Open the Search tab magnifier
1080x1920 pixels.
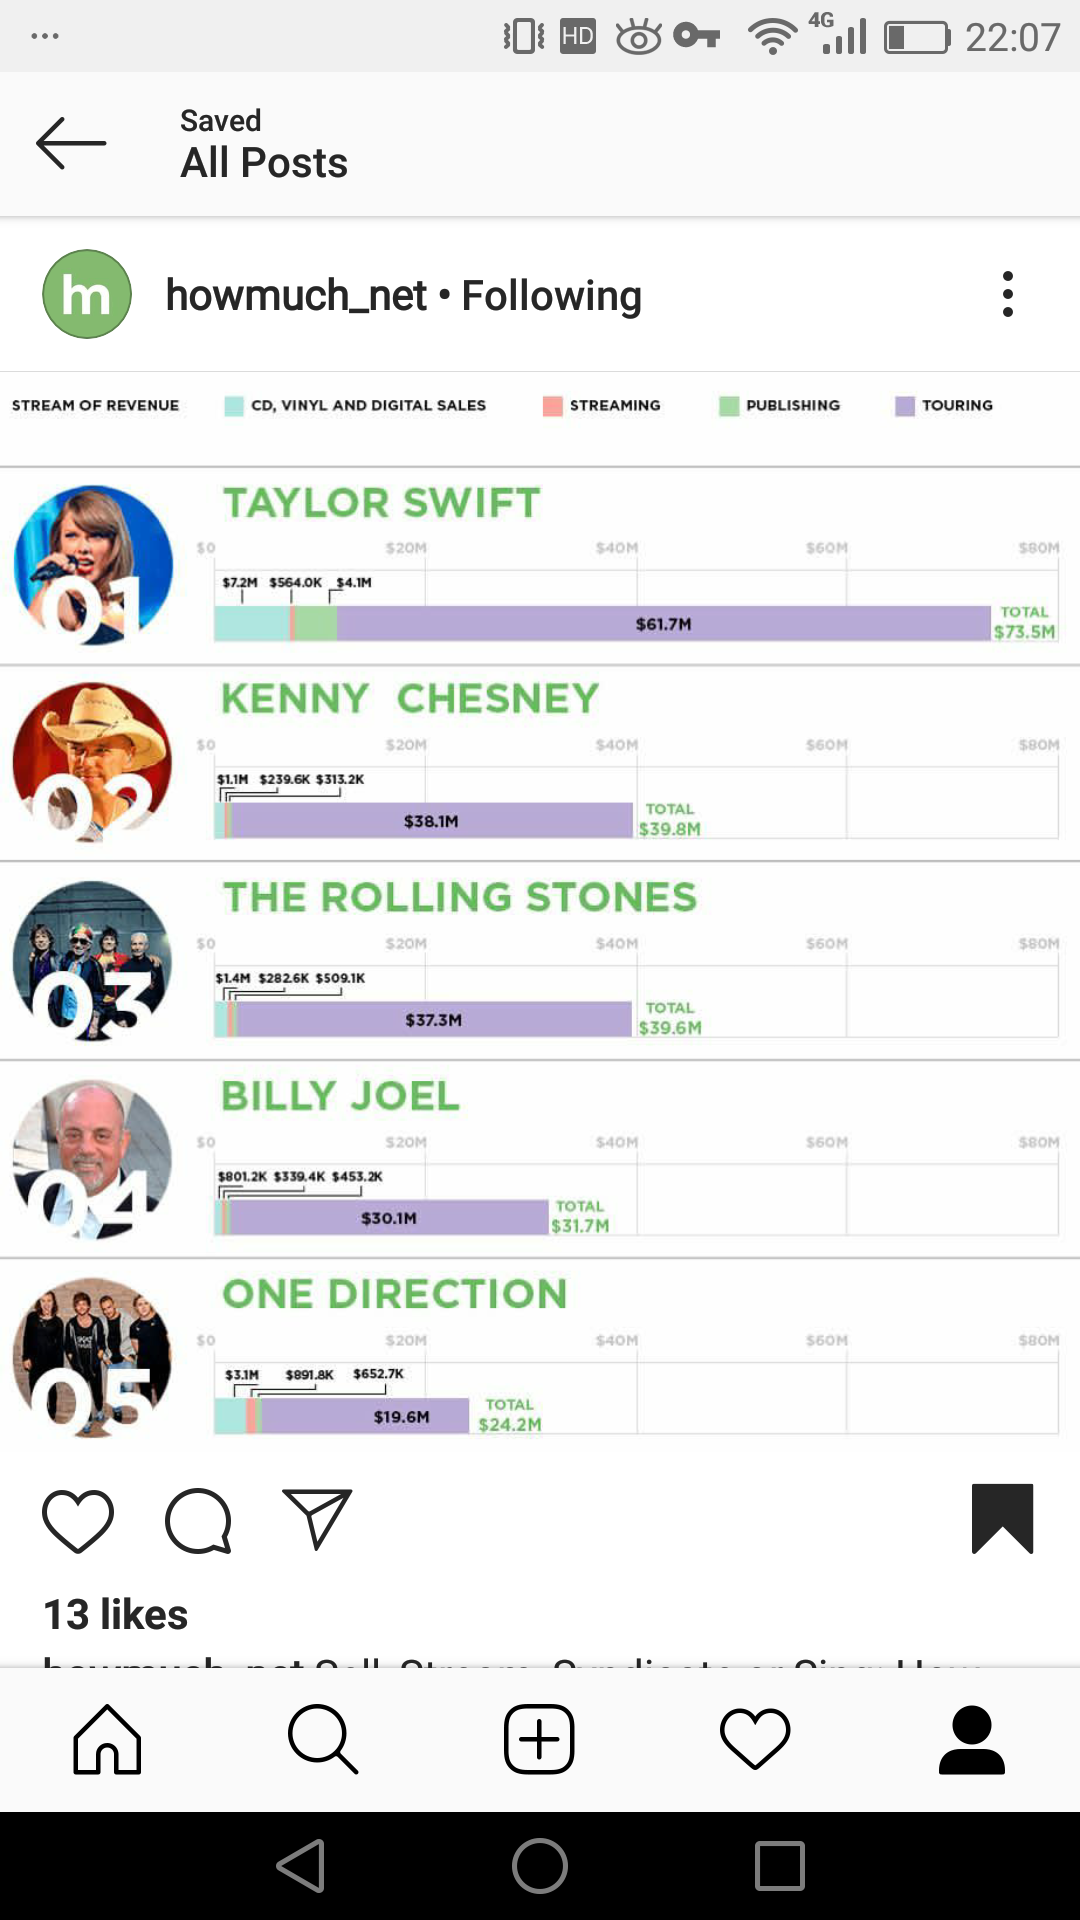click(323, 1740)
